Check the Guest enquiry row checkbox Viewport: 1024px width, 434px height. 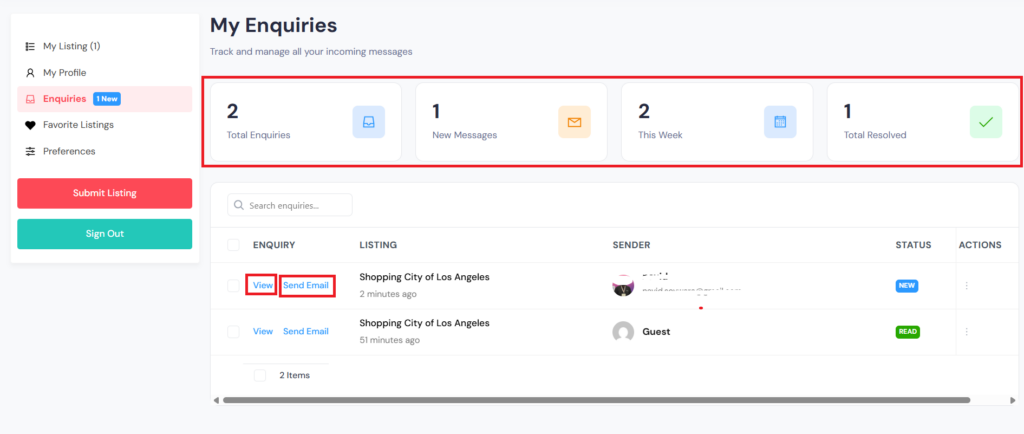tap(233, 332)
